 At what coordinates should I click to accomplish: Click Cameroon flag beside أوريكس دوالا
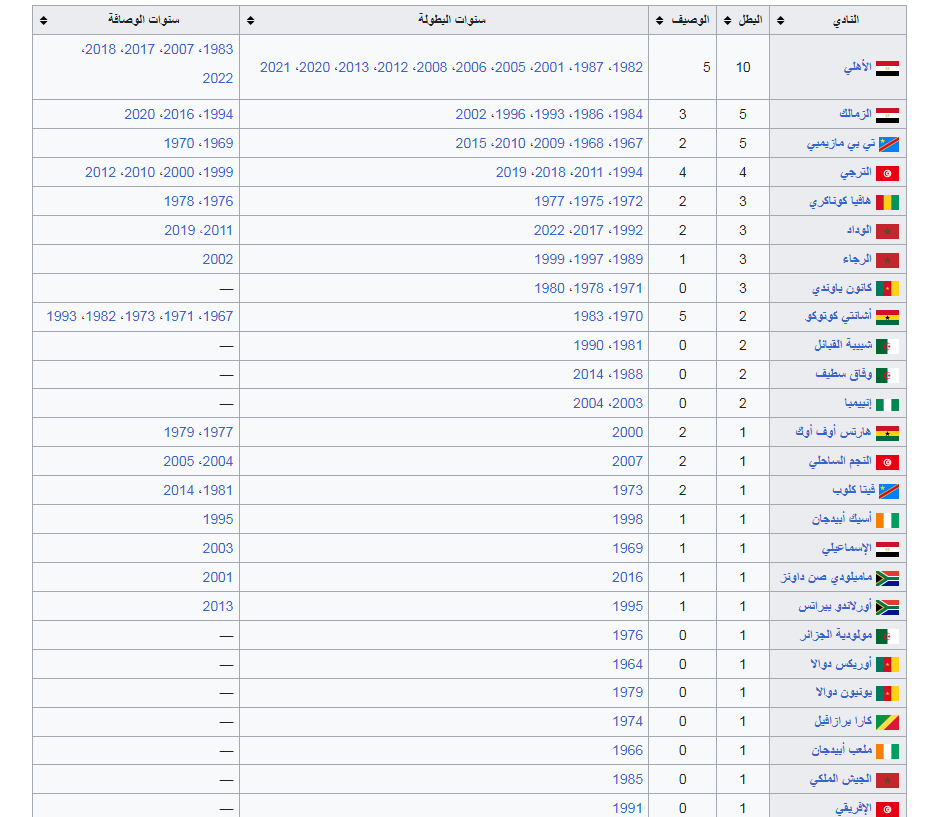(887, 665)
